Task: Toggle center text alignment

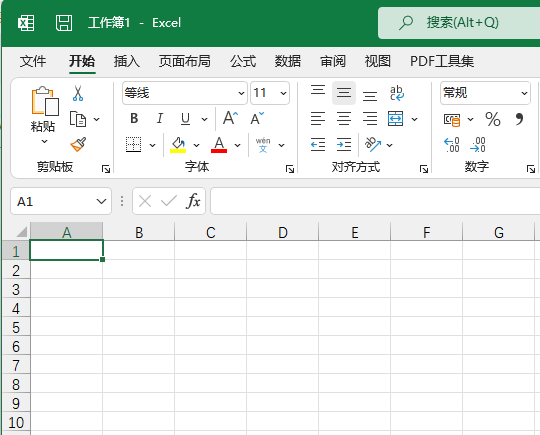Action: coord(344,119)
